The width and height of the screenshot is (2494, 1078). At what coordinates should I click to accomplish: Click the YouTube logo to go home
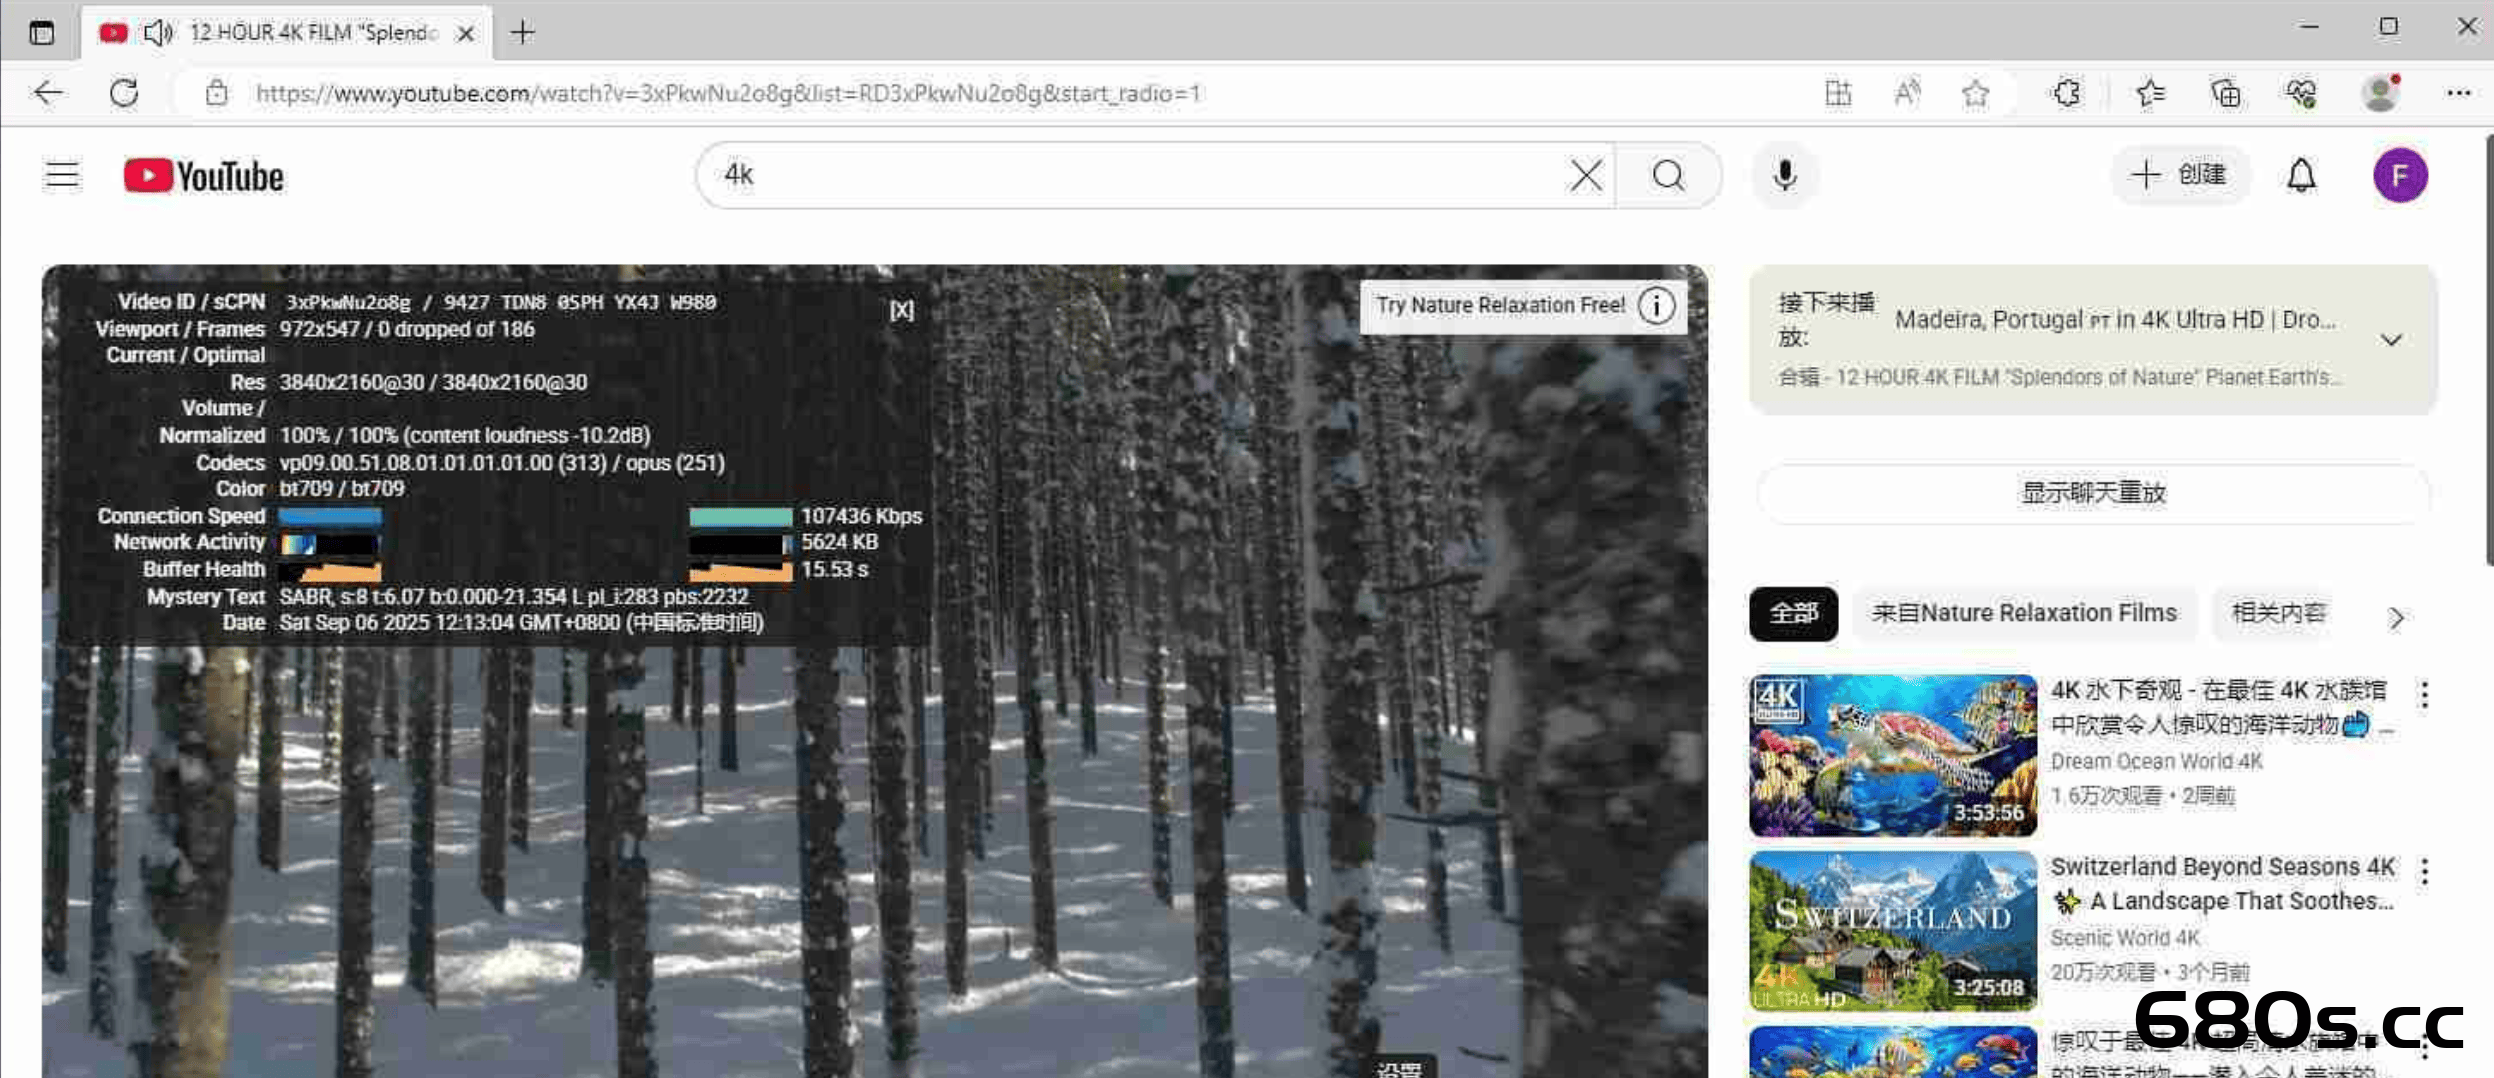(204, 176)
